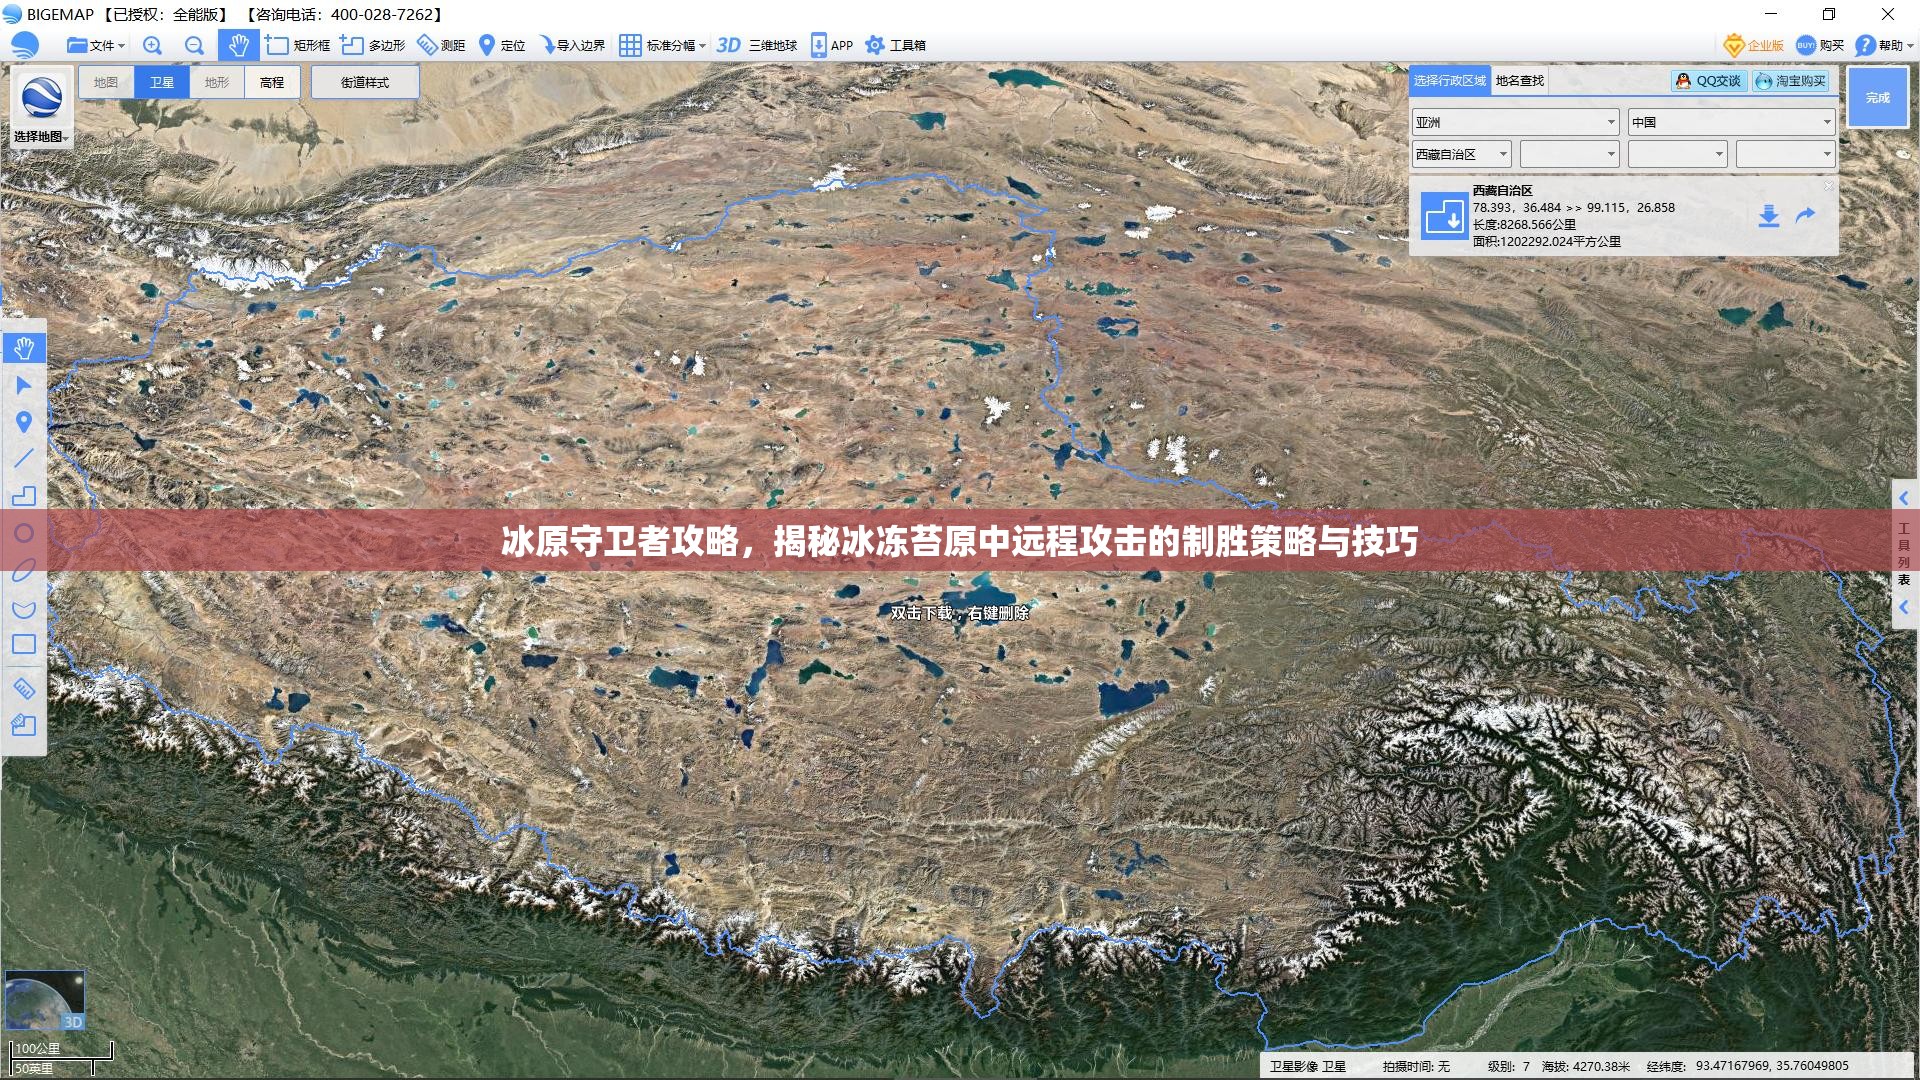Screen dimensions: 1920x1080
Task: Click the 街道样式 street style button
Action: tap(364, 82)
